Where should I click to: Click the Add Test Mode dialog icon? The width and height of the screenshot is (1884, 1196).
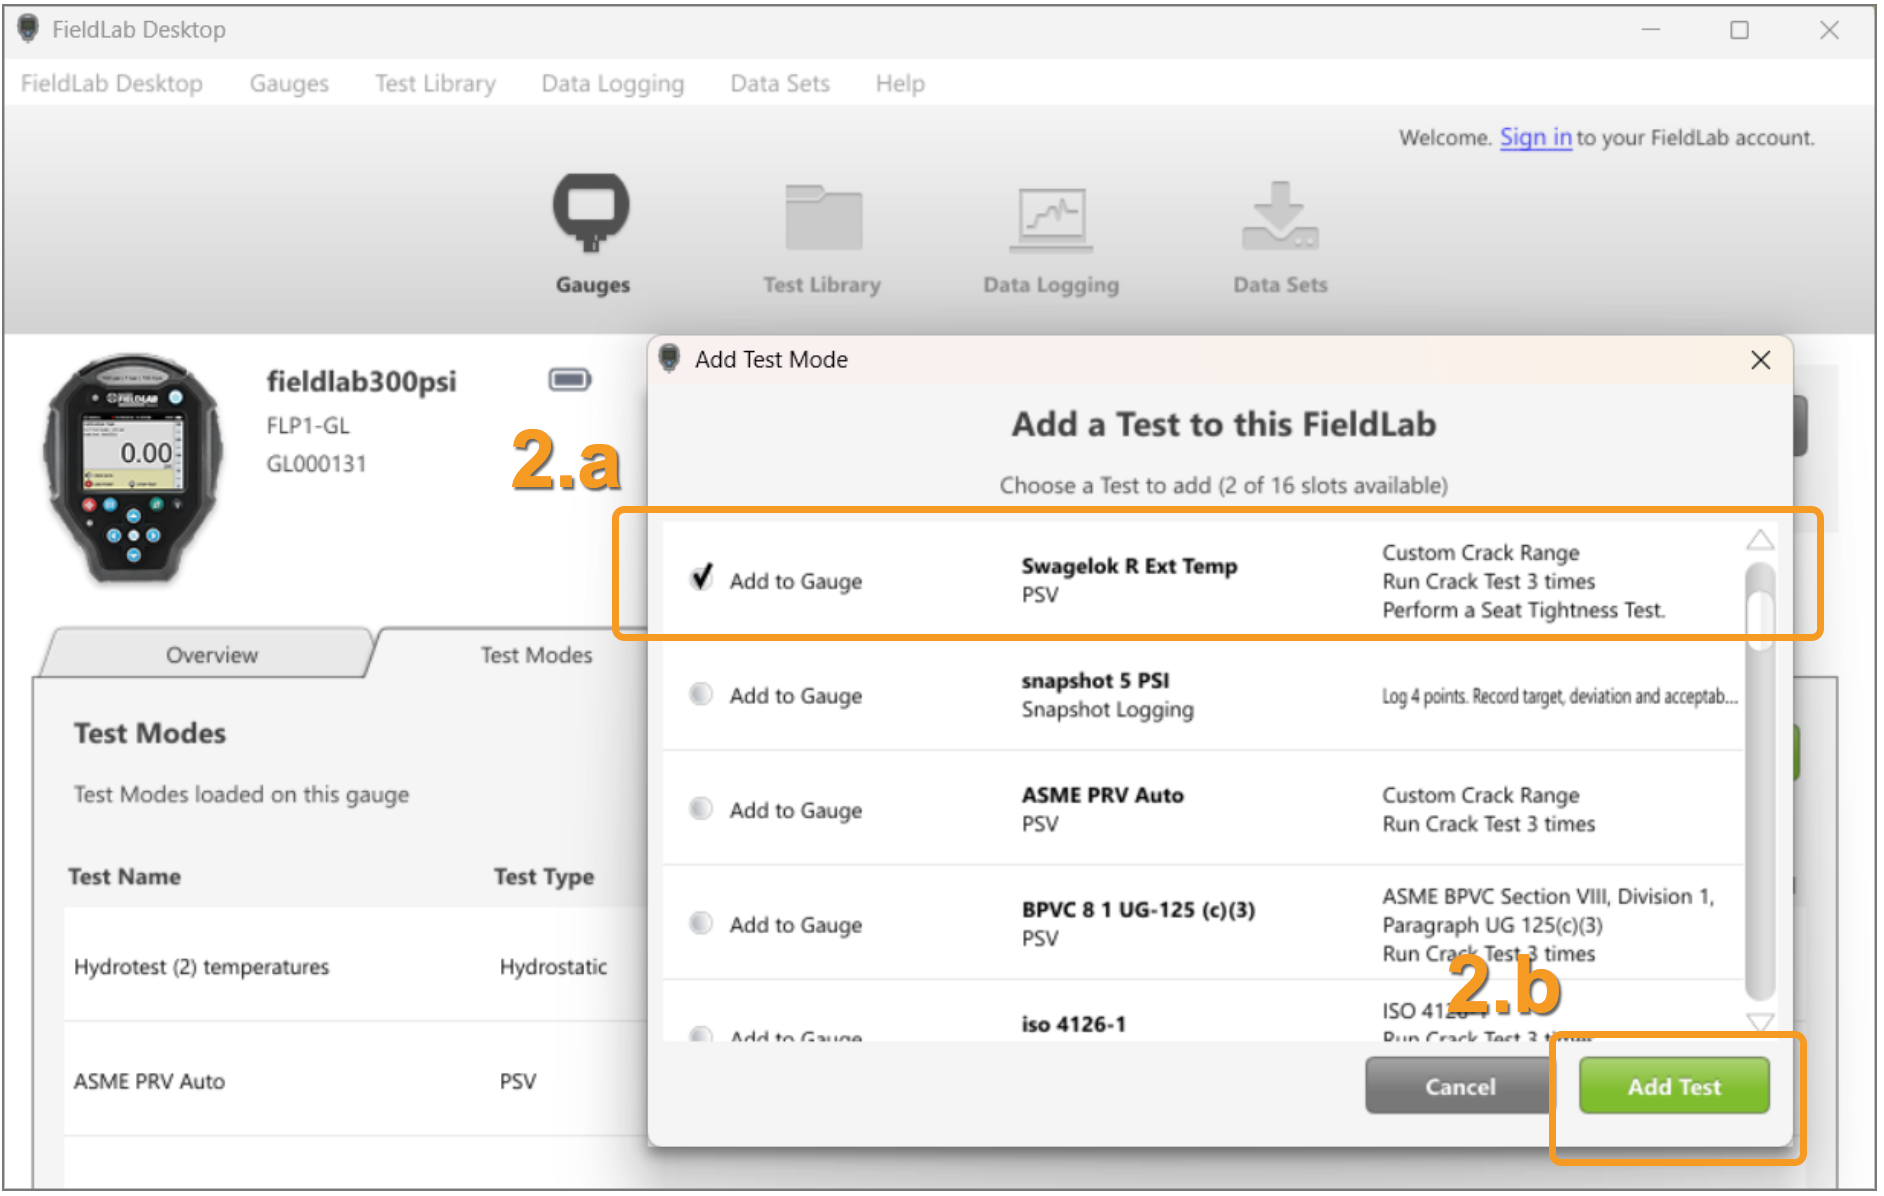(670, 358)
